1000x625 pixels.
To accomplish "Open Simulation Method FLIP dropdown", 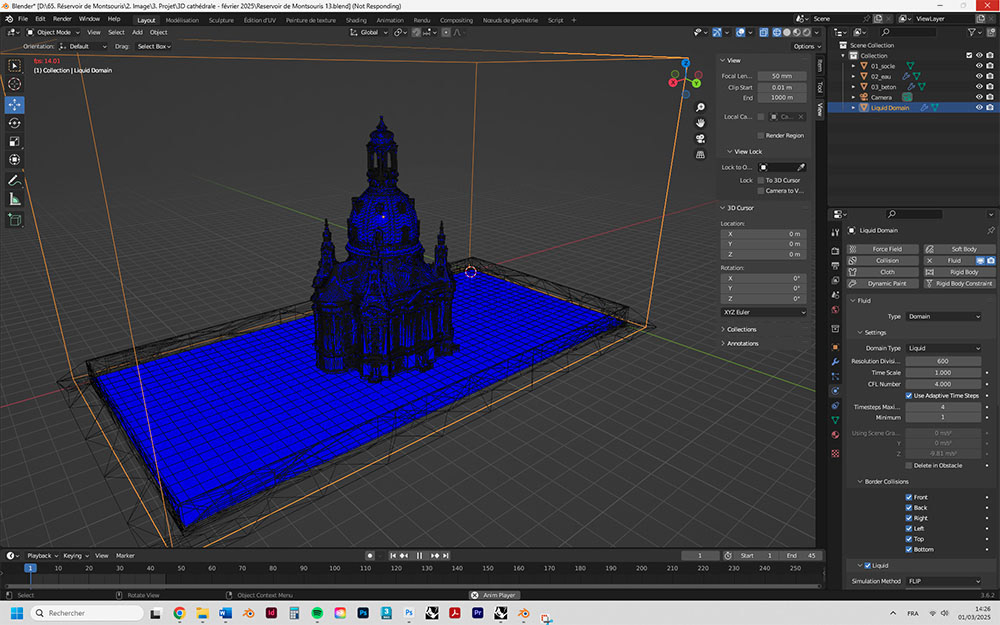I will tap(943, 581).
